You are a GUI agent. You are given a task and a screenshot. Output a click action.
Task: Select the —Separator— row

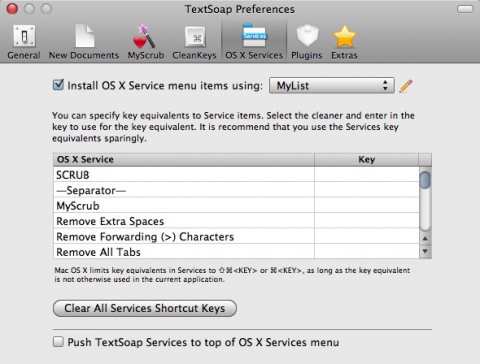(236, 190)
